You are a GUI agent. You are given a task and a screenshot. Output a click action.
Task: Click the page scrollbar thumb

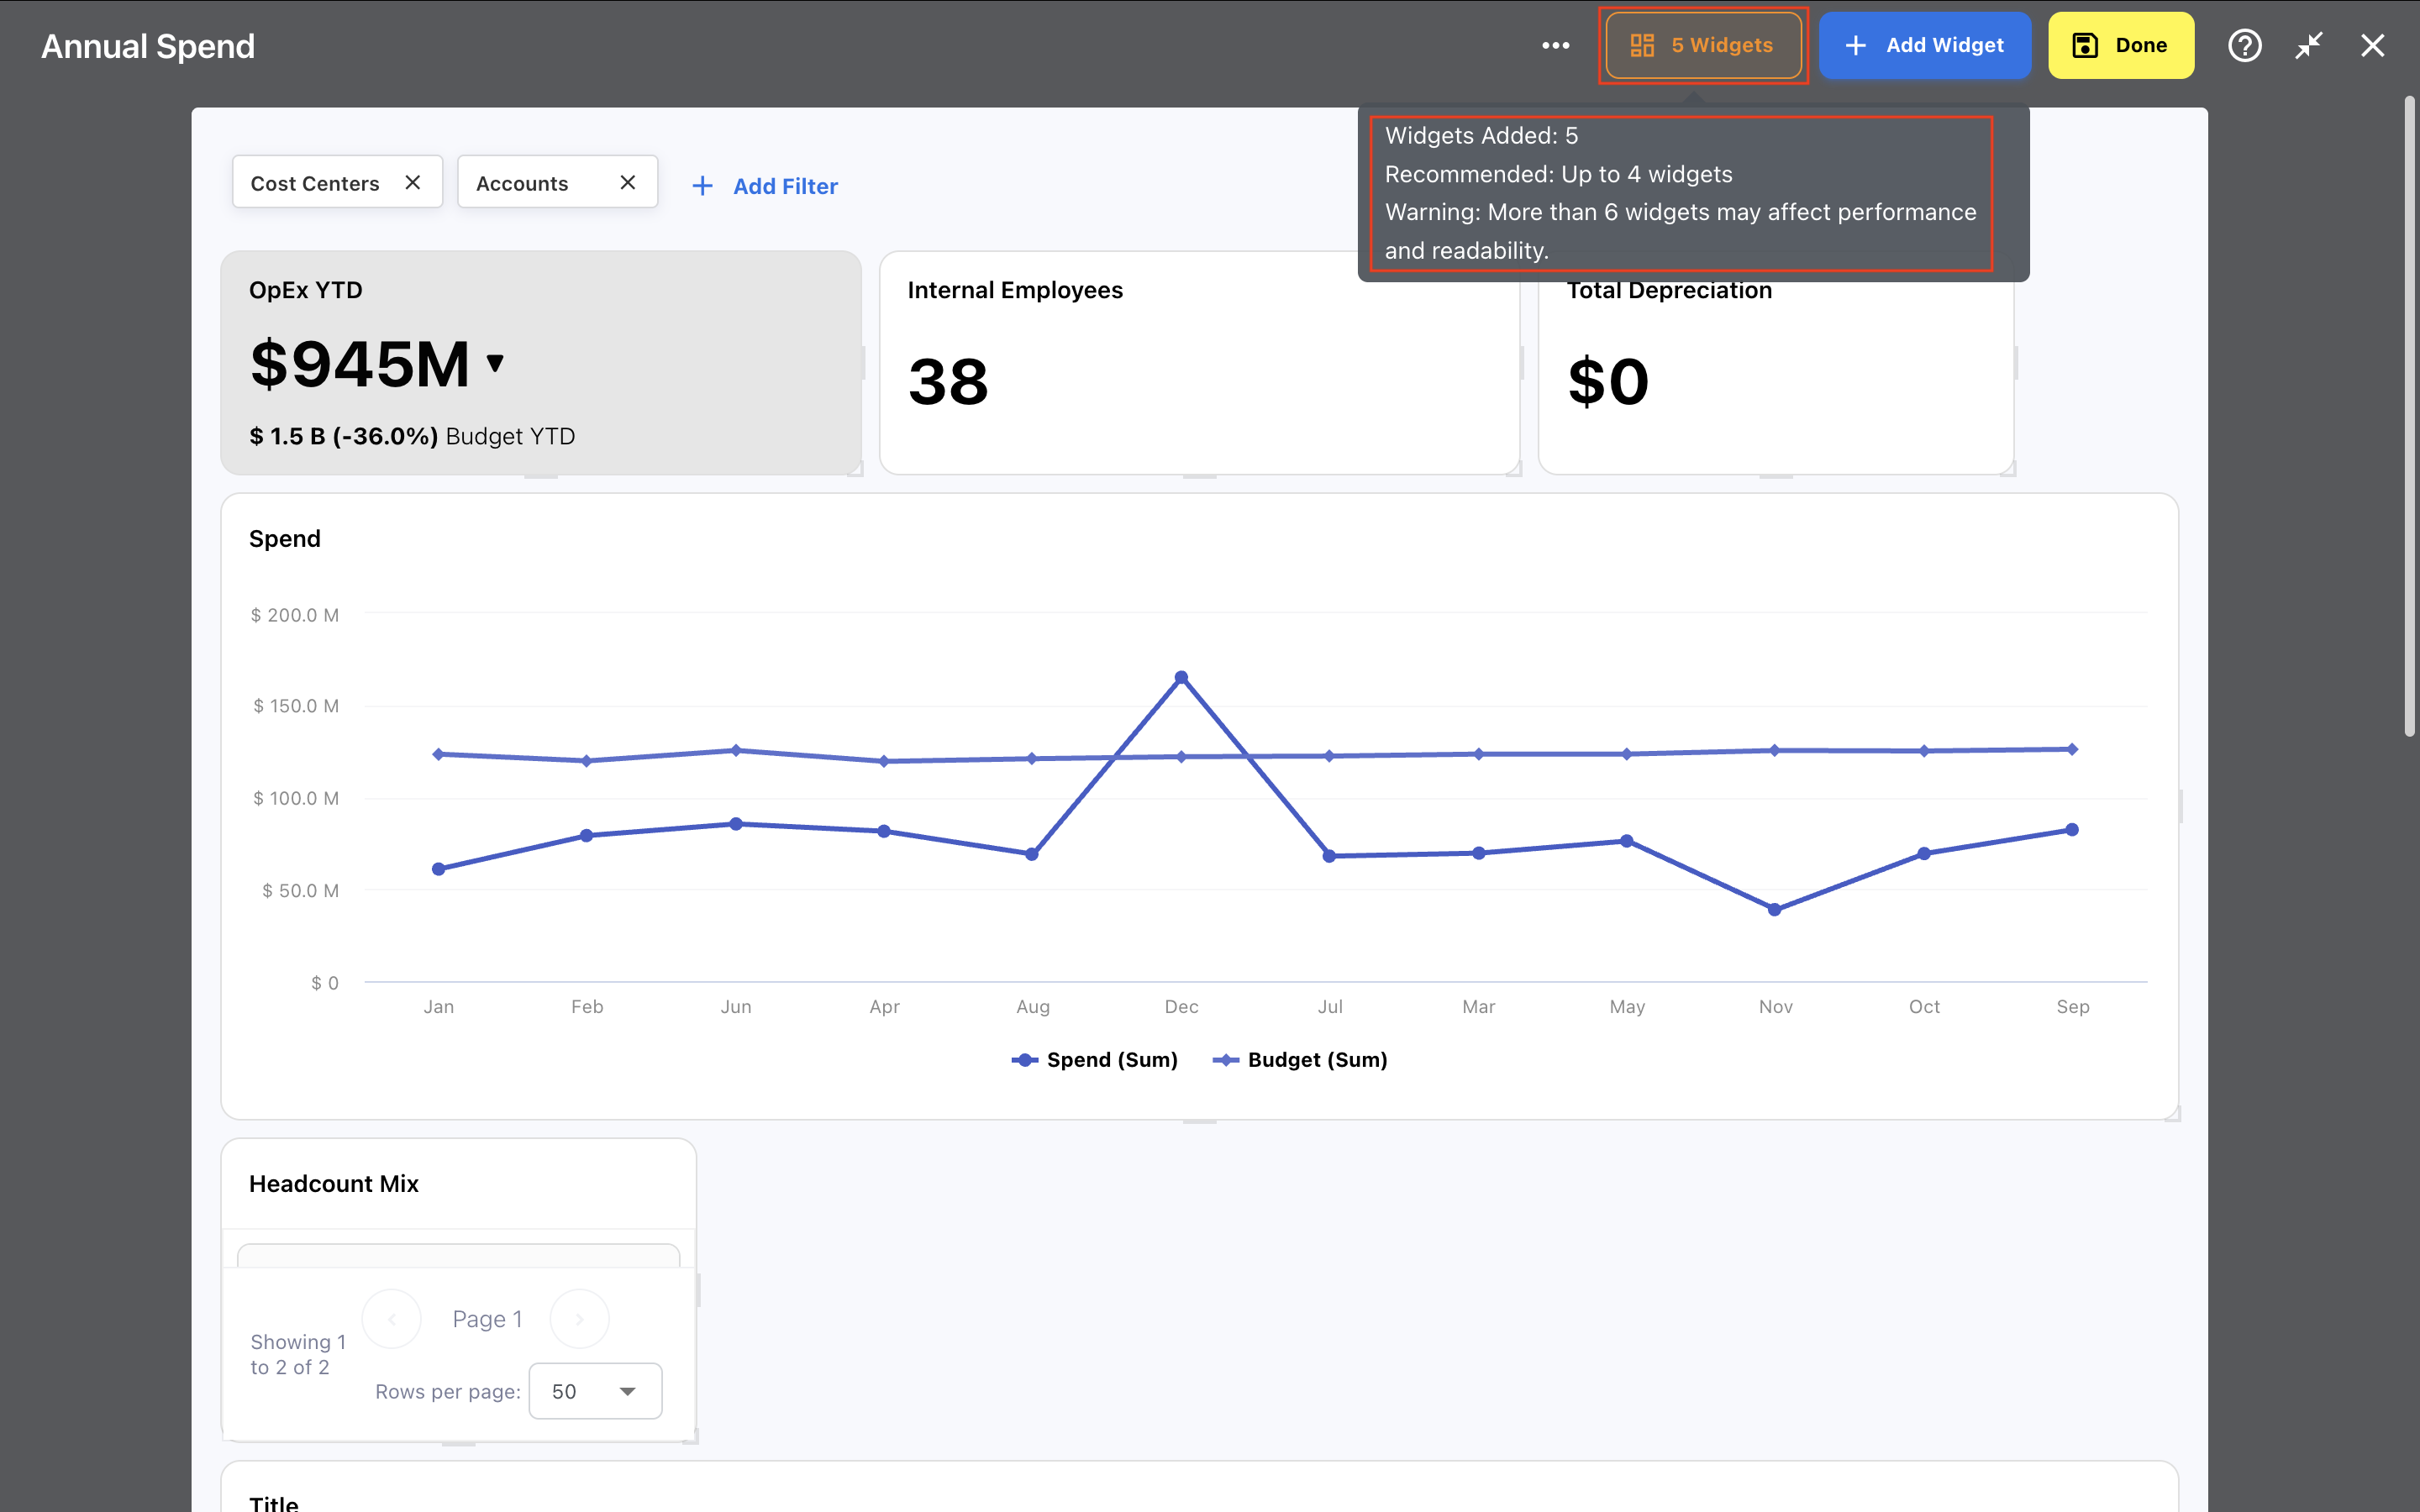[2410, 416]
